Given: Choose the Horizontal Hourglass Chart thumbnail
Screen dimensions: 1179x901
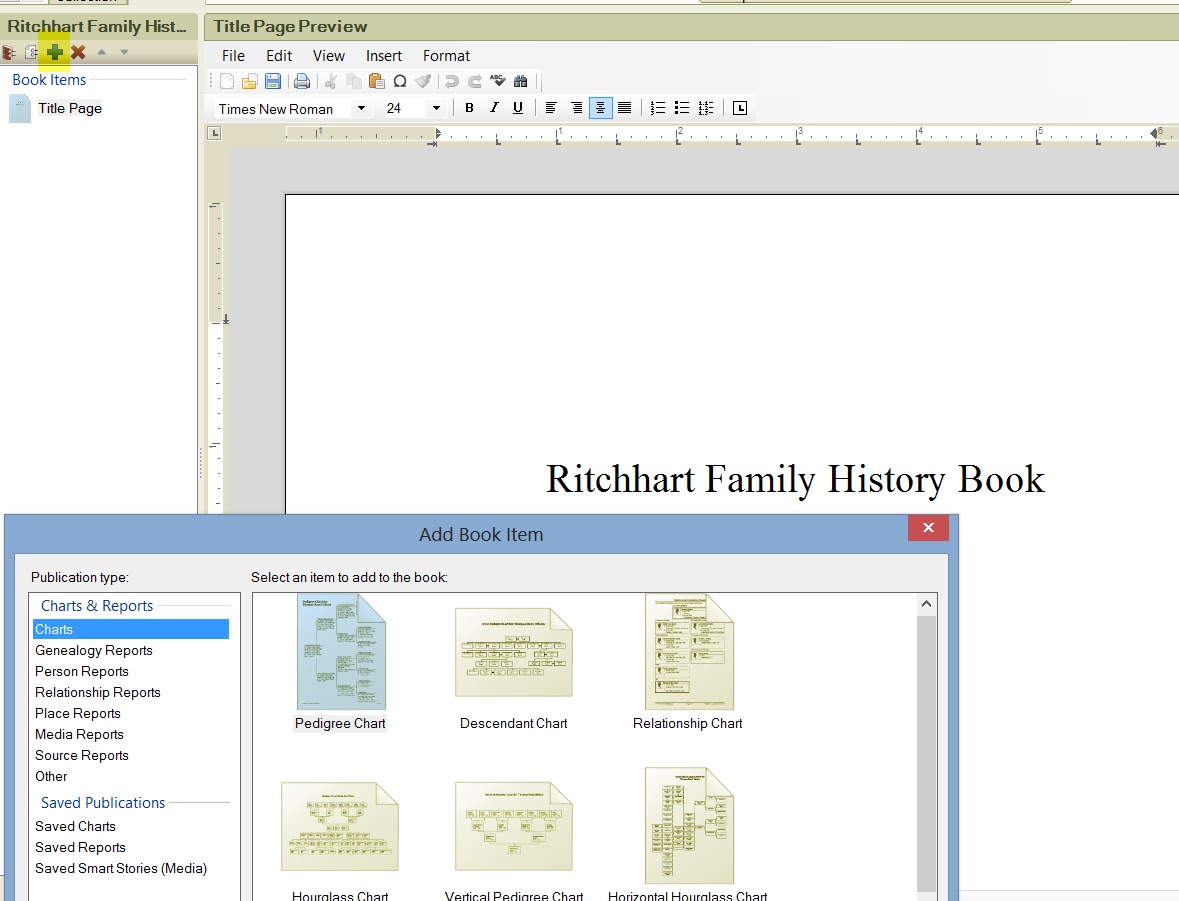Looking at the screenshot, I should point(689,826).
